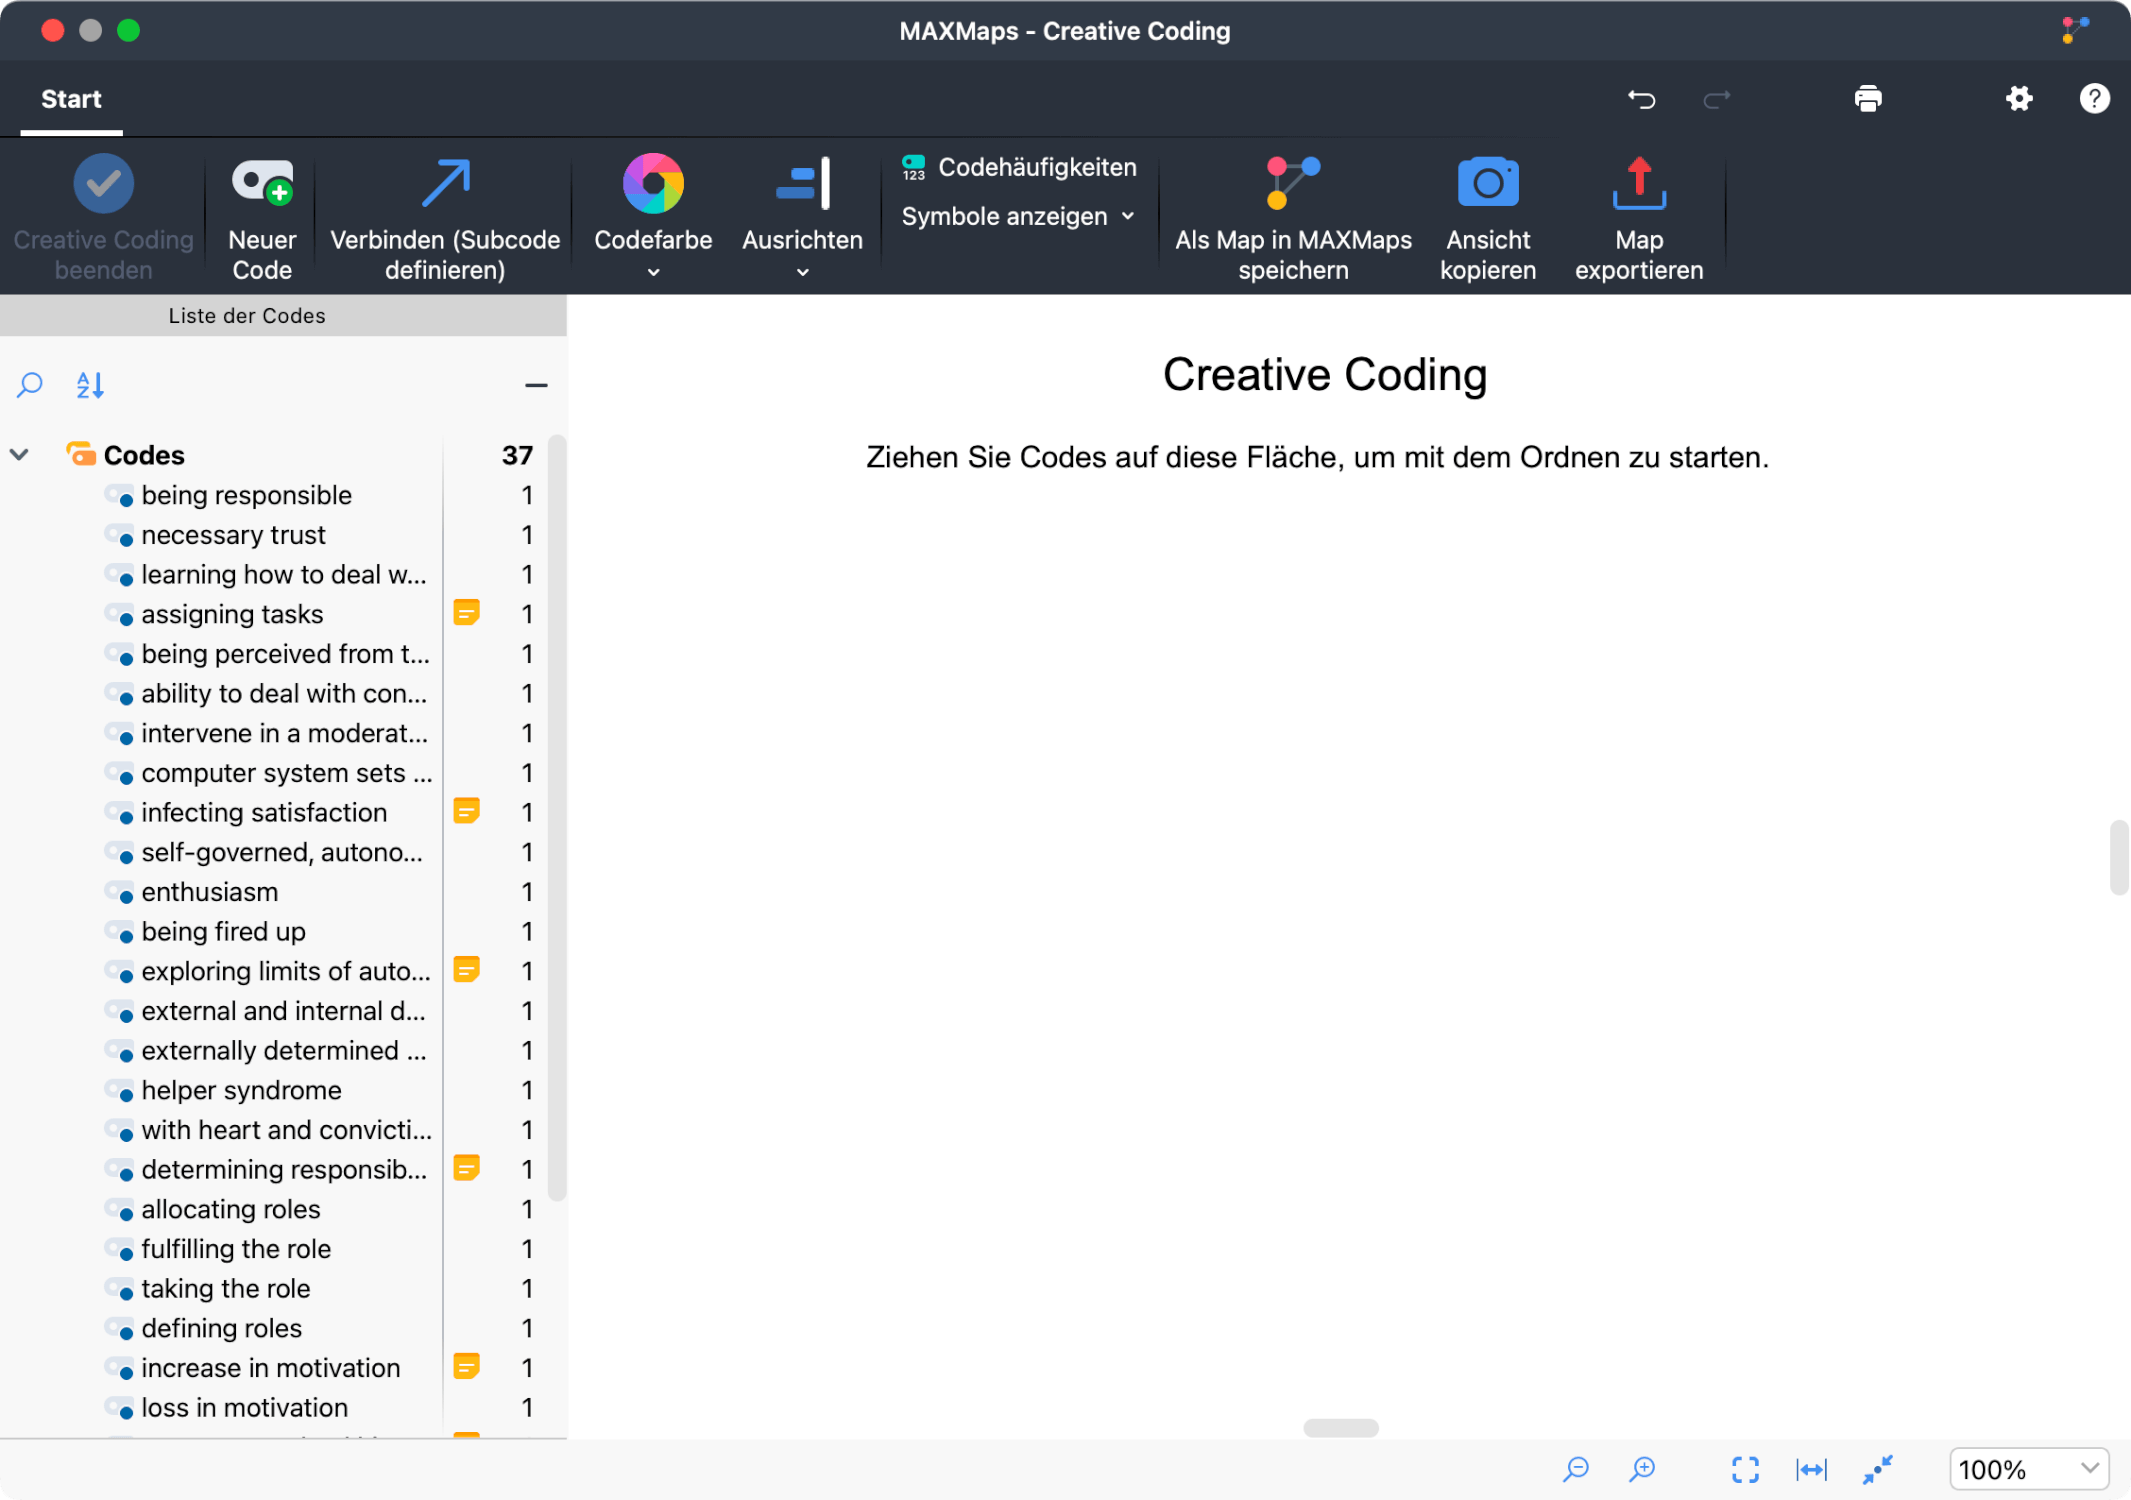Click the zoom out magnifier icon
This screenshot has height=1500, width=2131.
click(x=1576, y=1469)
